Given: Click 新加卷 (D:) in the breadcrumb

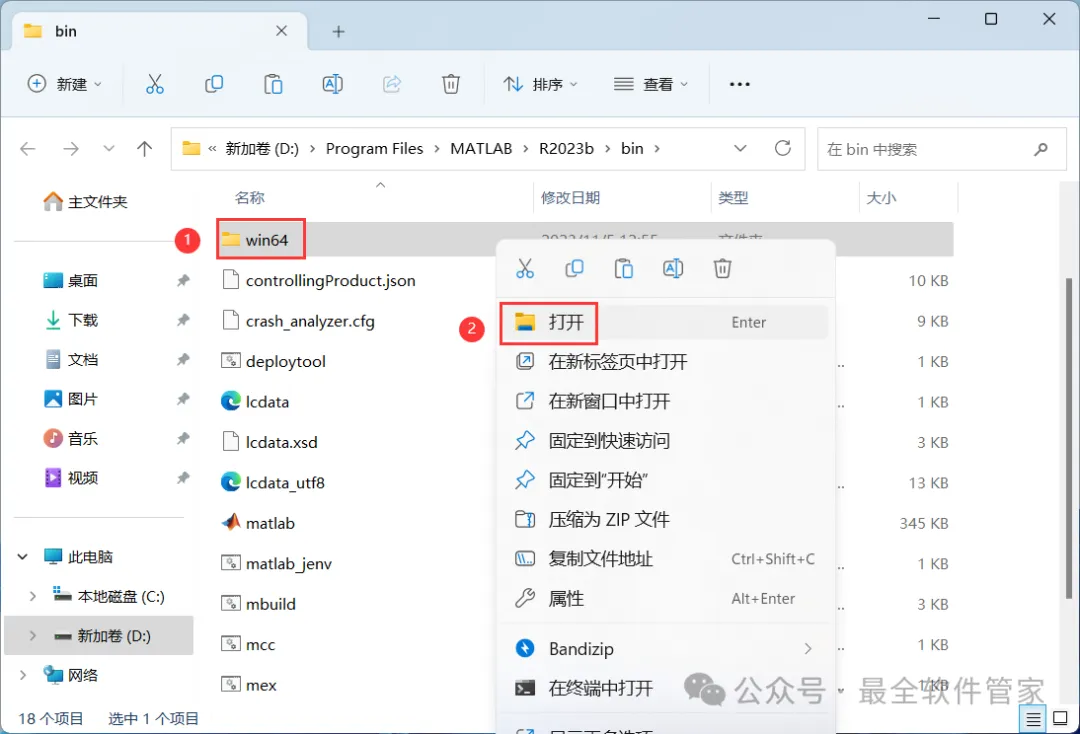Looking at the screenshot, I should coord(262,149).
